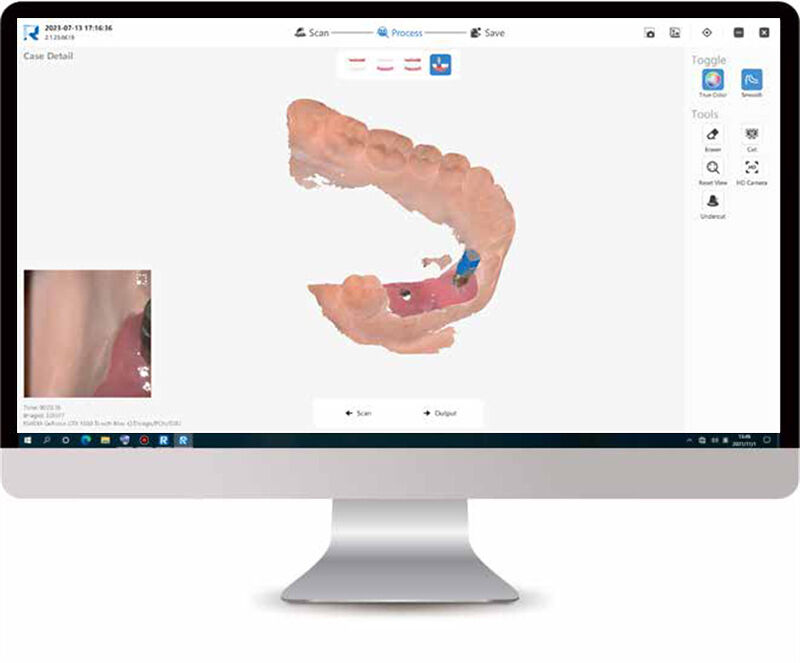Screen dimensions: 800x663
Task: Select the Cut tool
Action: coord(751,134)
